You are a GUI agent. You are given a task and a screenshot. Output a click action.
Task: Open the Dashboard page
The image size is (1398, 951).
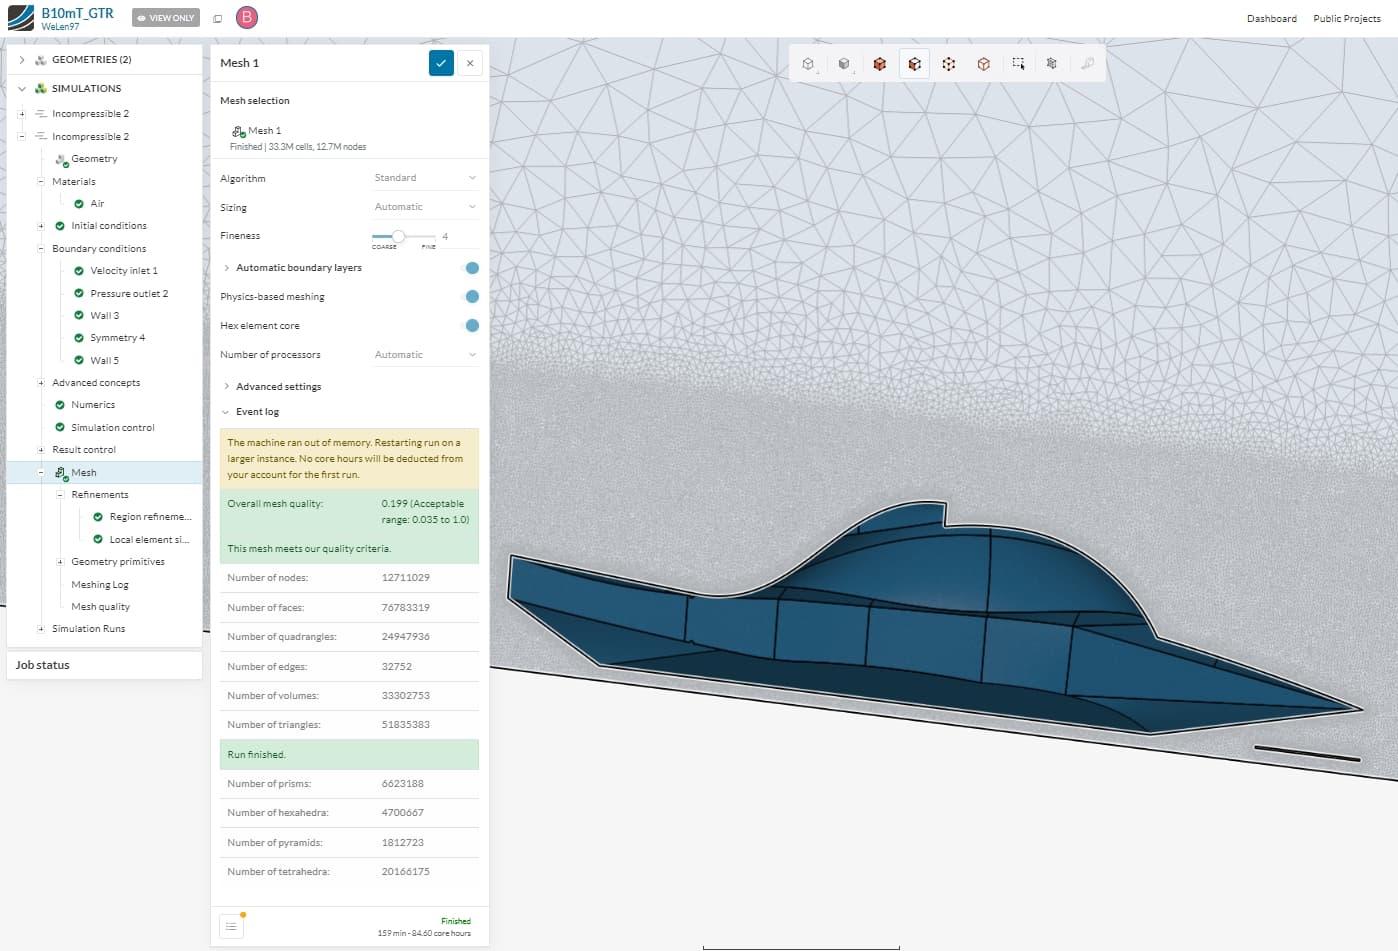(1271, 18)
